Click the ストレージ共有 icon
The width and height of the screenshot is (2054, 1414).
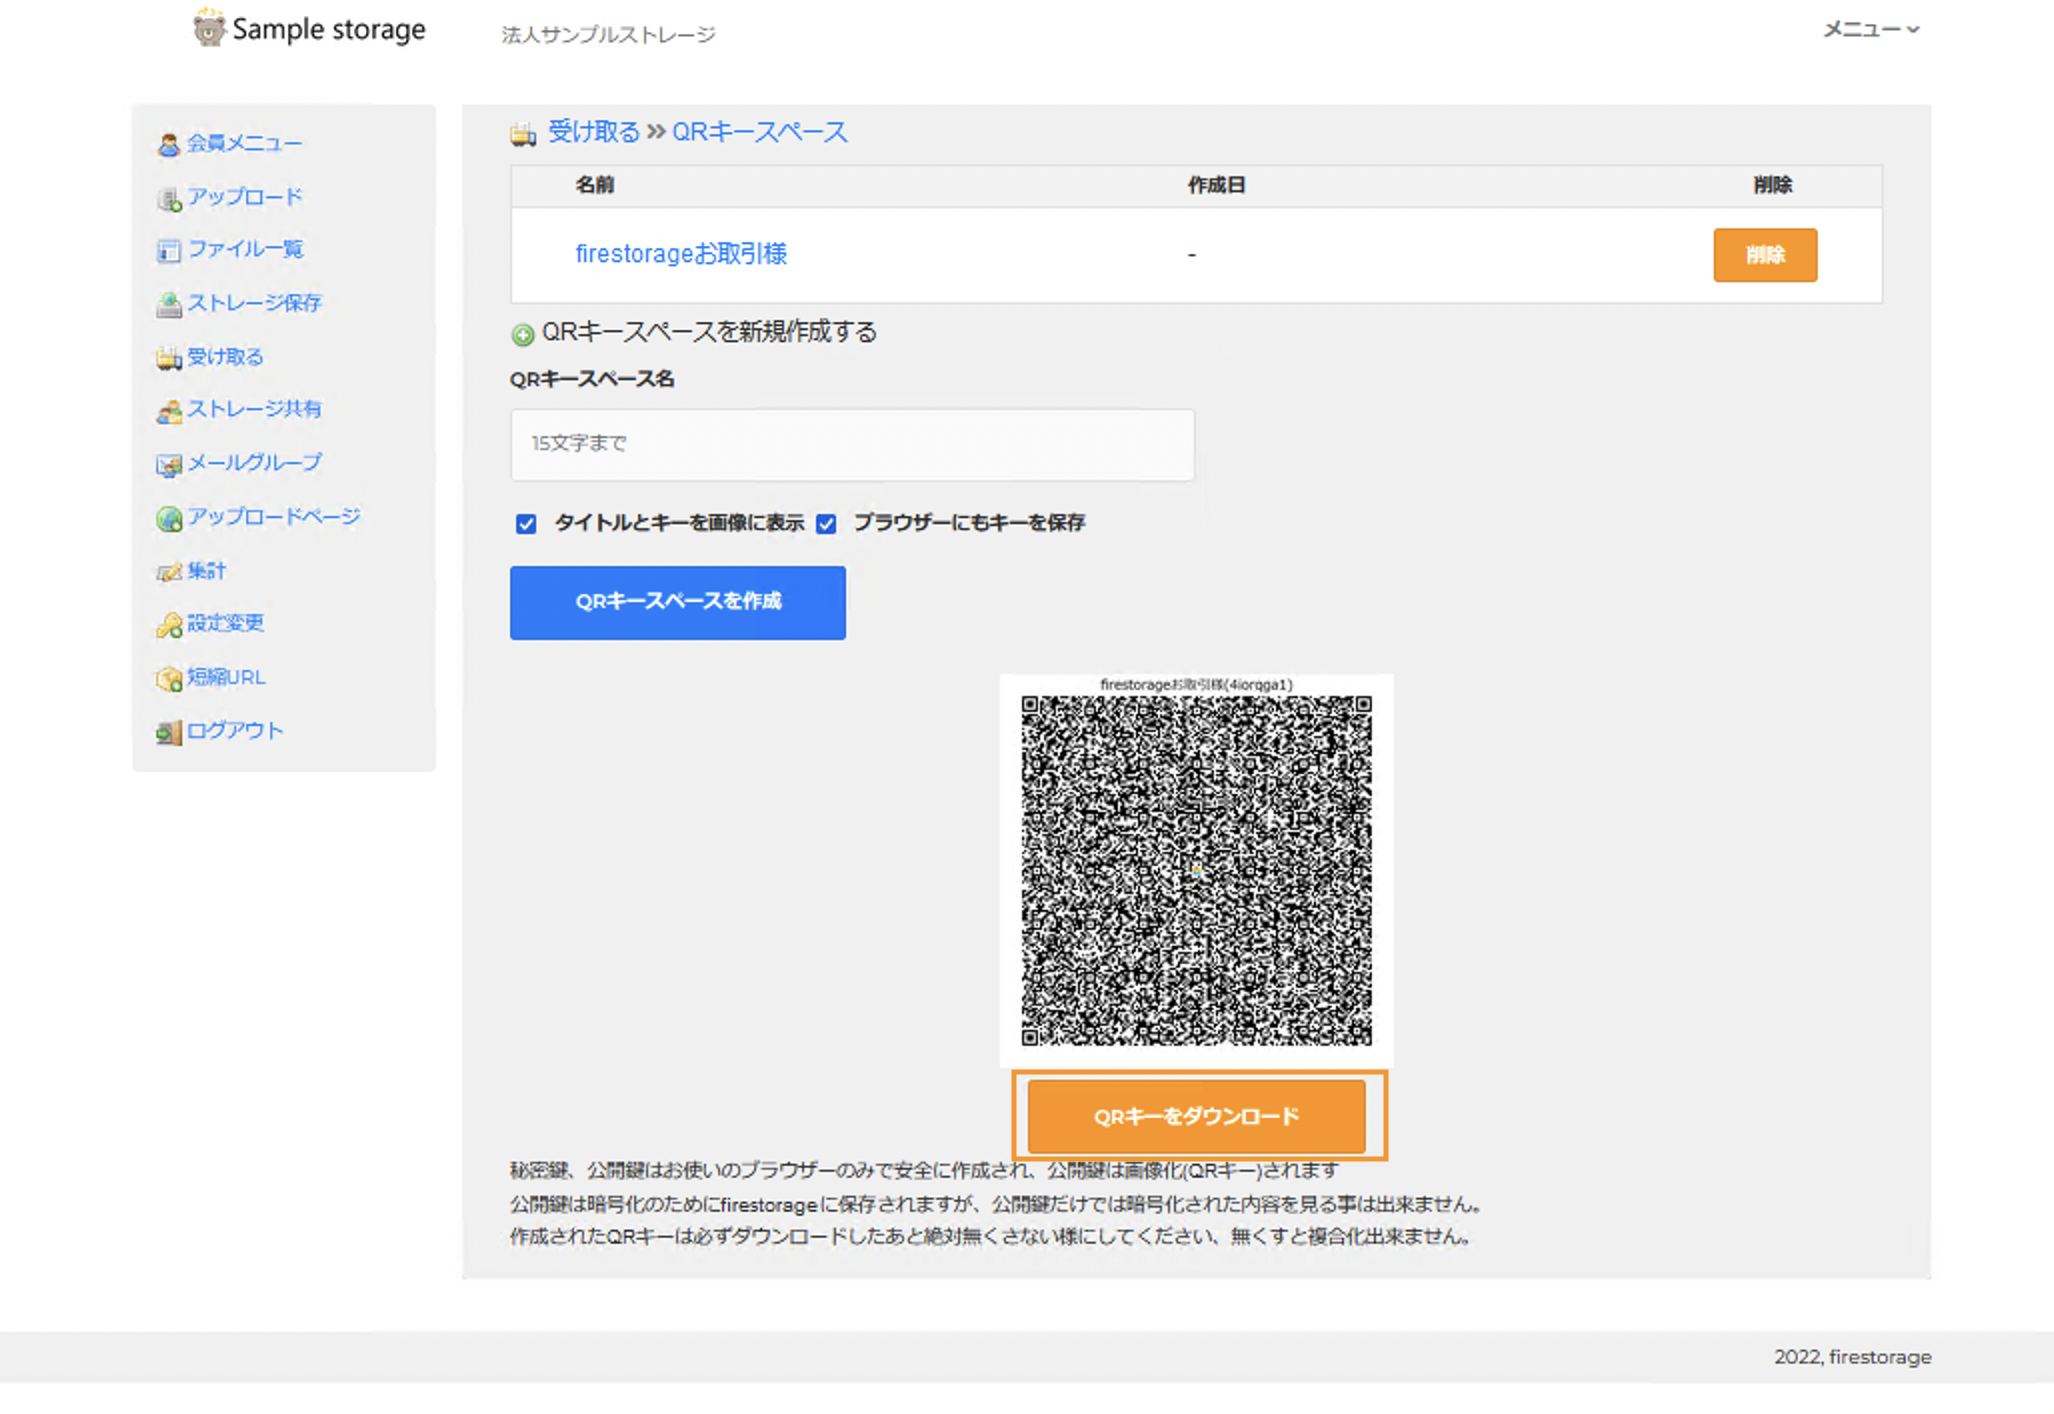pos(169,411)
